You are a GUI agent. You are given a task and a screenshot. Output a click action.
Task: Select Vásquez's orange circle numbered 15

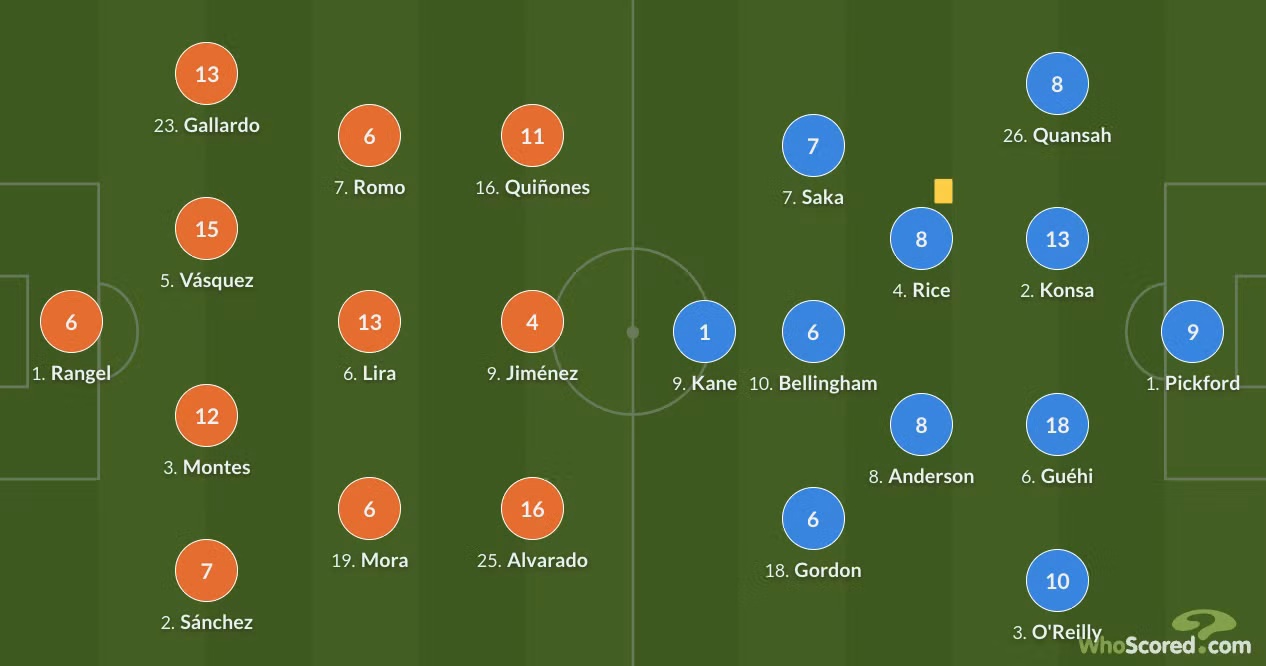point(207,229)
